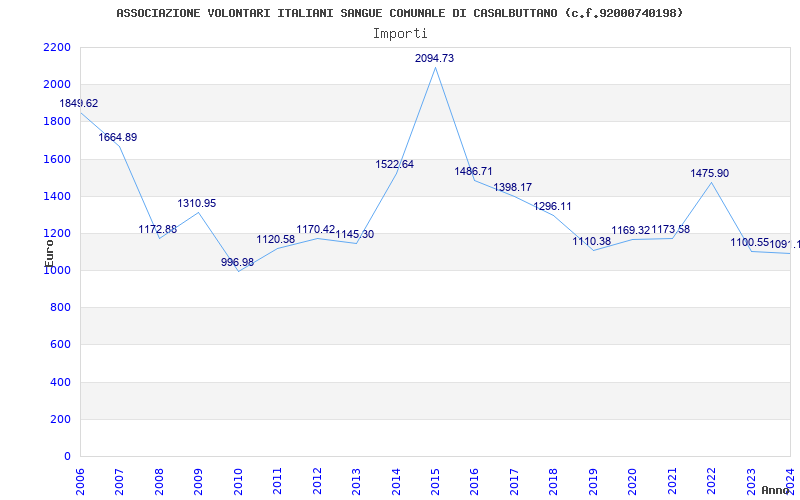Select the 1475.90 data label
The image size is (800, 500).
[710, 173]
